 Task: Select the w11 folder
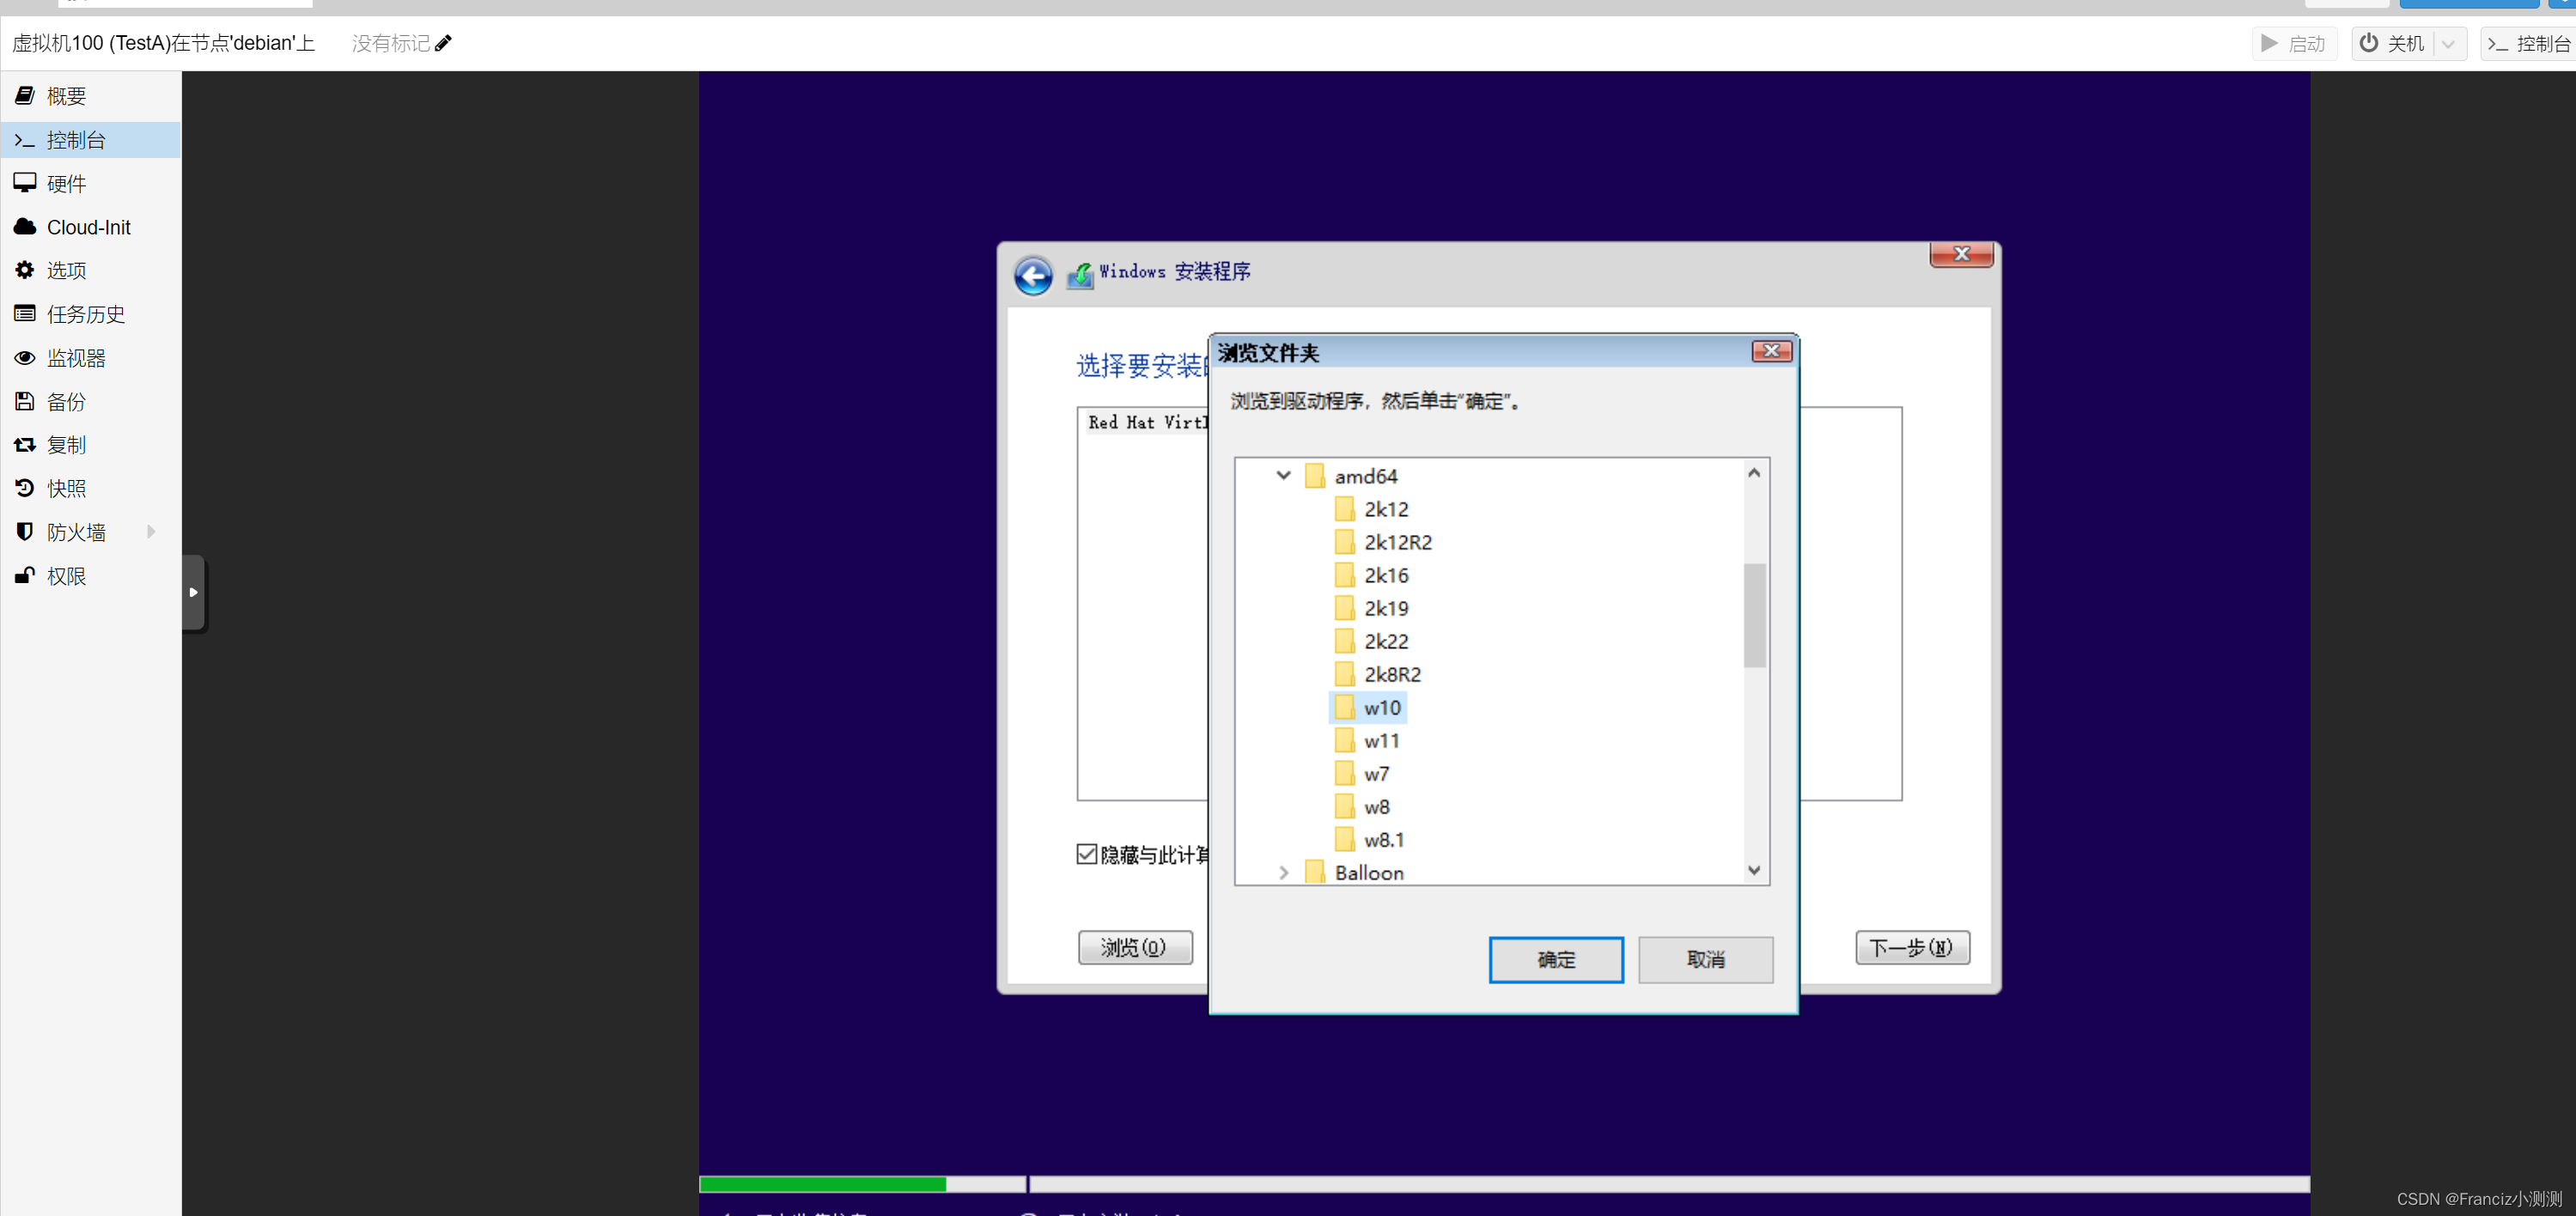1381,740
